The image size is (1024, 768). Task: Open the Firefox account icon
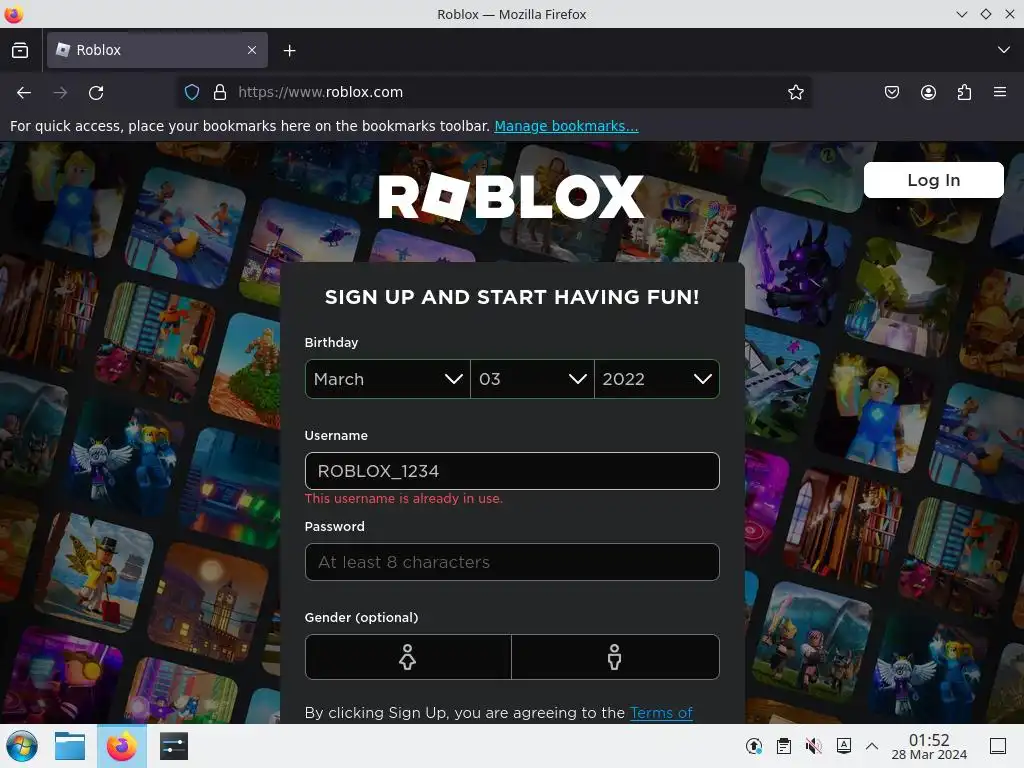pos(928,92)
